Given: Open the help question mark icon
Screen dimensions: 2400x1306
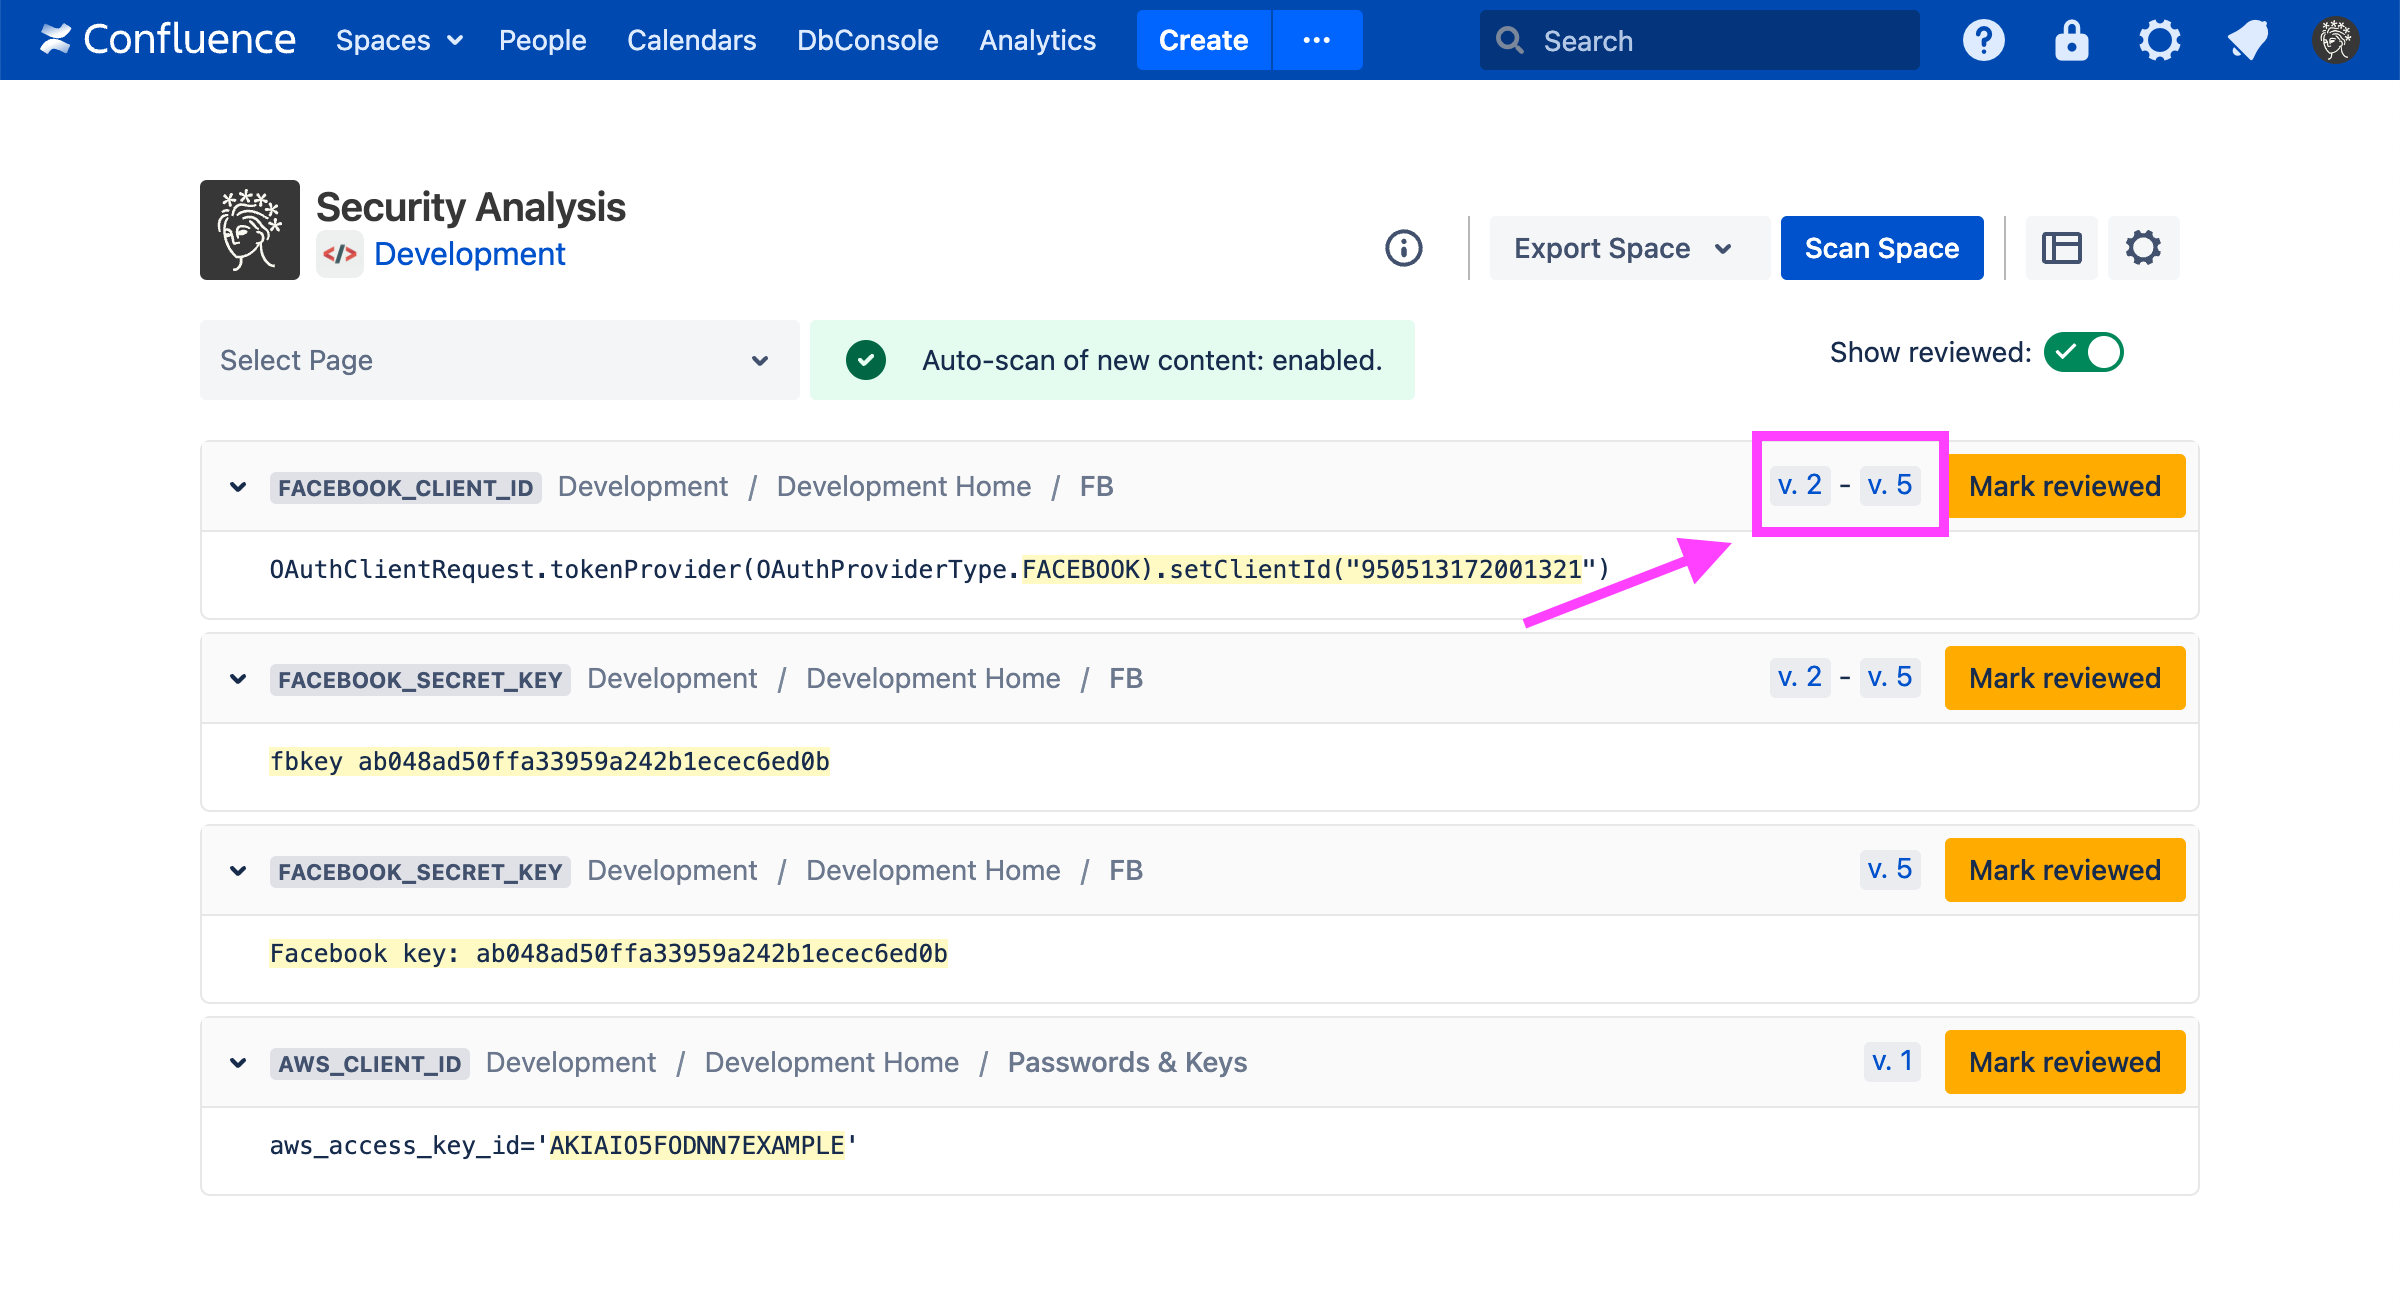Looking at the screenshot, I should 1983,40.
